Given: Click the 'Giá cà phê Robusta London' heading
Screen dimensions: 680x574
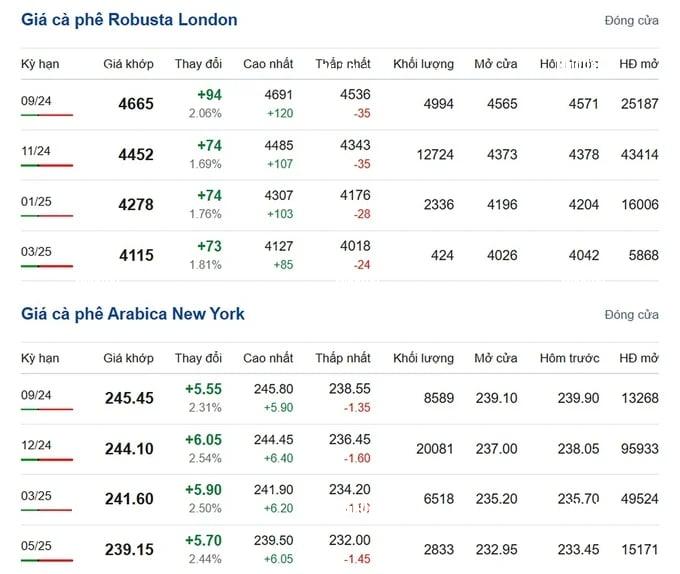Looking at the screenshot, I should pos(129,20).
